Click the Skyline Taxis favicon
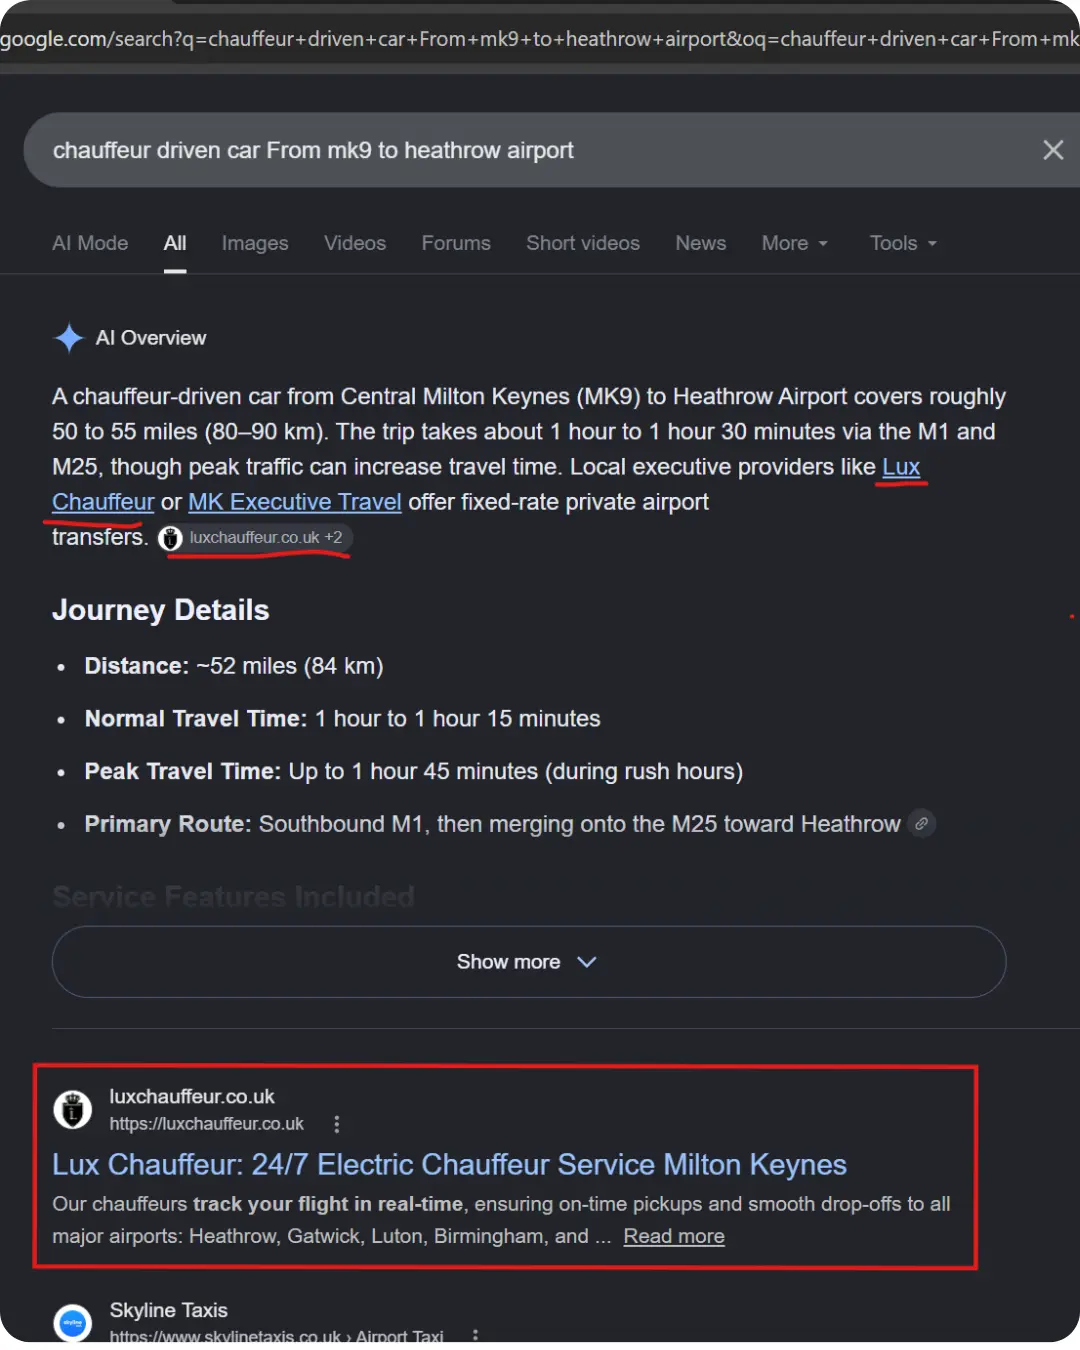This screenshot has width=1080, height=1350. (73, 1323)
